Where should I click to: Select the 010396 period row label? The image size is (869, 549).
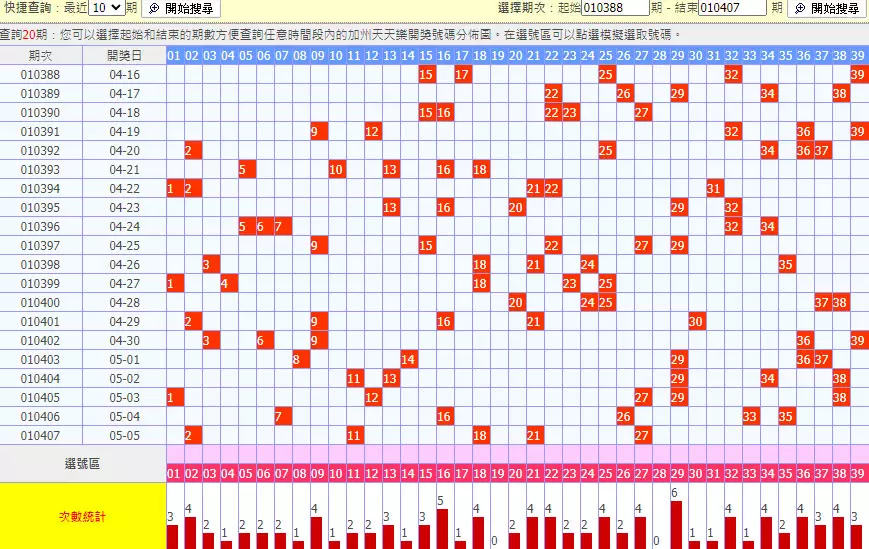pos(41,227)
